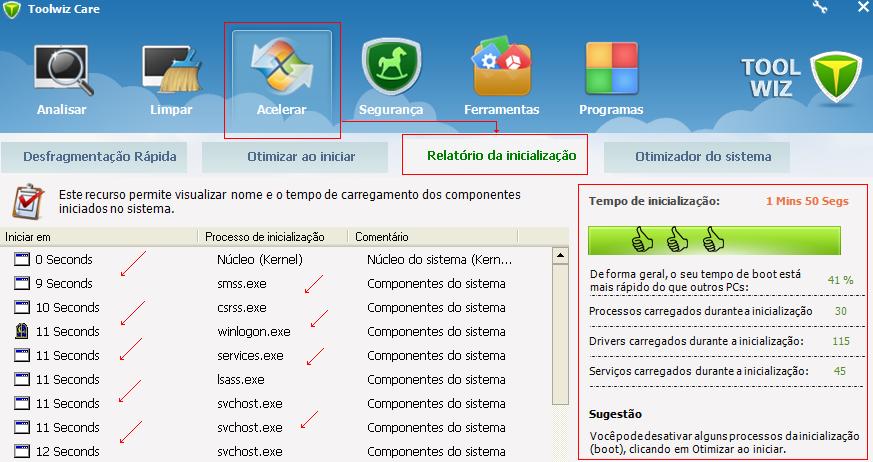Image resolution: width=873 pixels, height=462 pixels.
Task: Click the 9 Seconds start time cell
Action: tap(64, 283)
